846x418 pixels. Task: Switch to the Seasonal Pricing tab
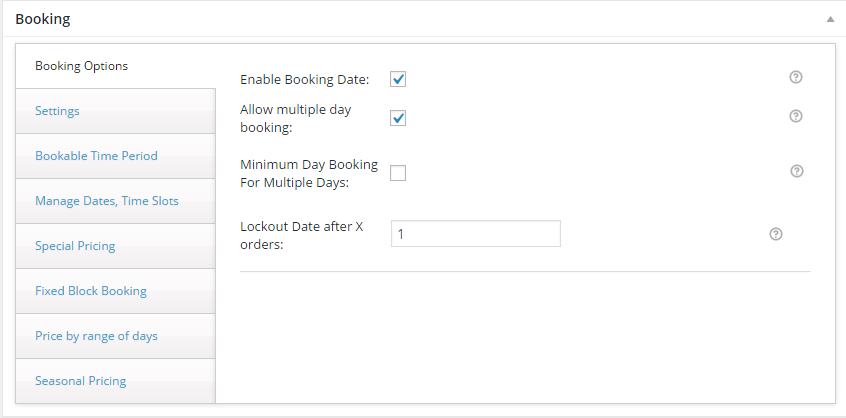115,381
